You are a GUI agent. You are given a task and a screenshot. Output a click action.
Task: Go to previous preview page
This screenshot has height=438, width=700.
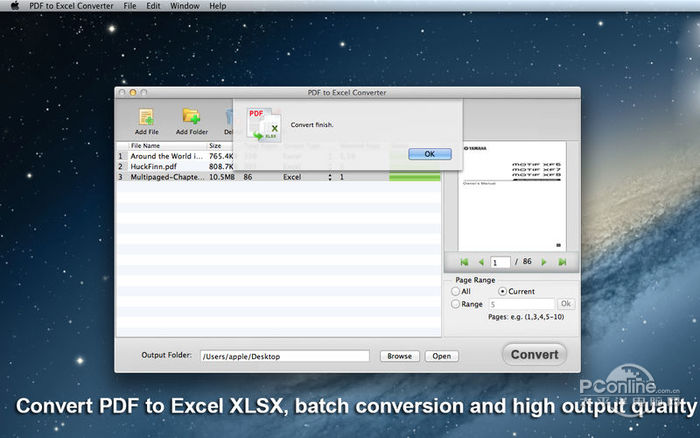pos(481,262)
